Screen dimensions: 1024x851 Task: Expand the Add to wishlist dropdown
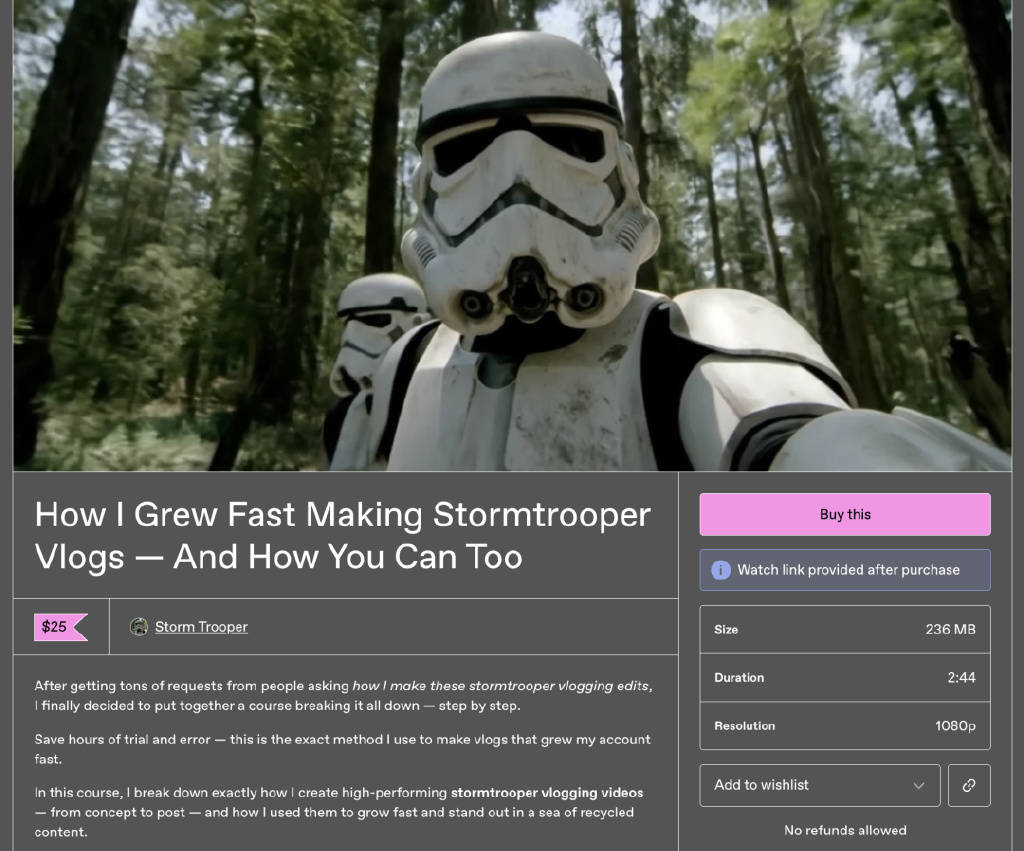(x=820, y=785)
